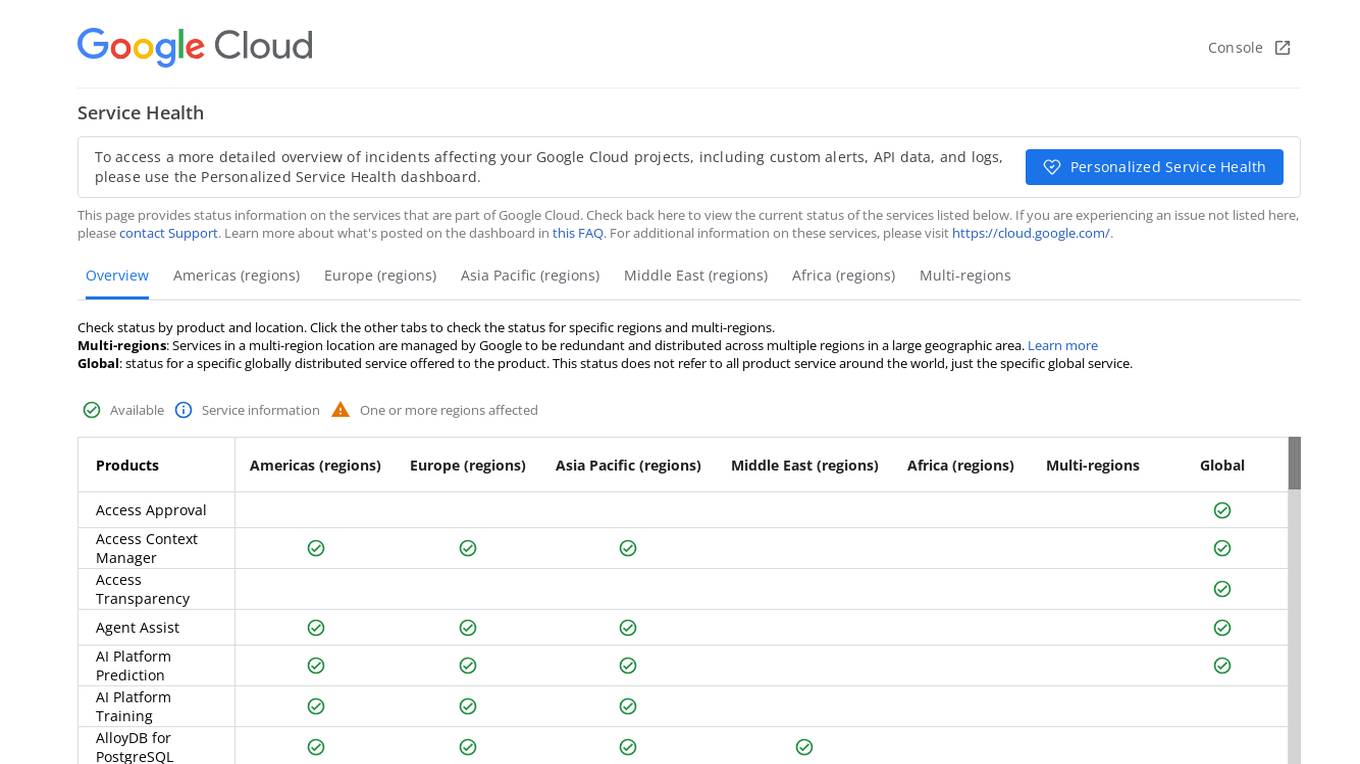Open the Multi-regions tab
Viewport: 1360px width, 764px height.
[965, 276]
